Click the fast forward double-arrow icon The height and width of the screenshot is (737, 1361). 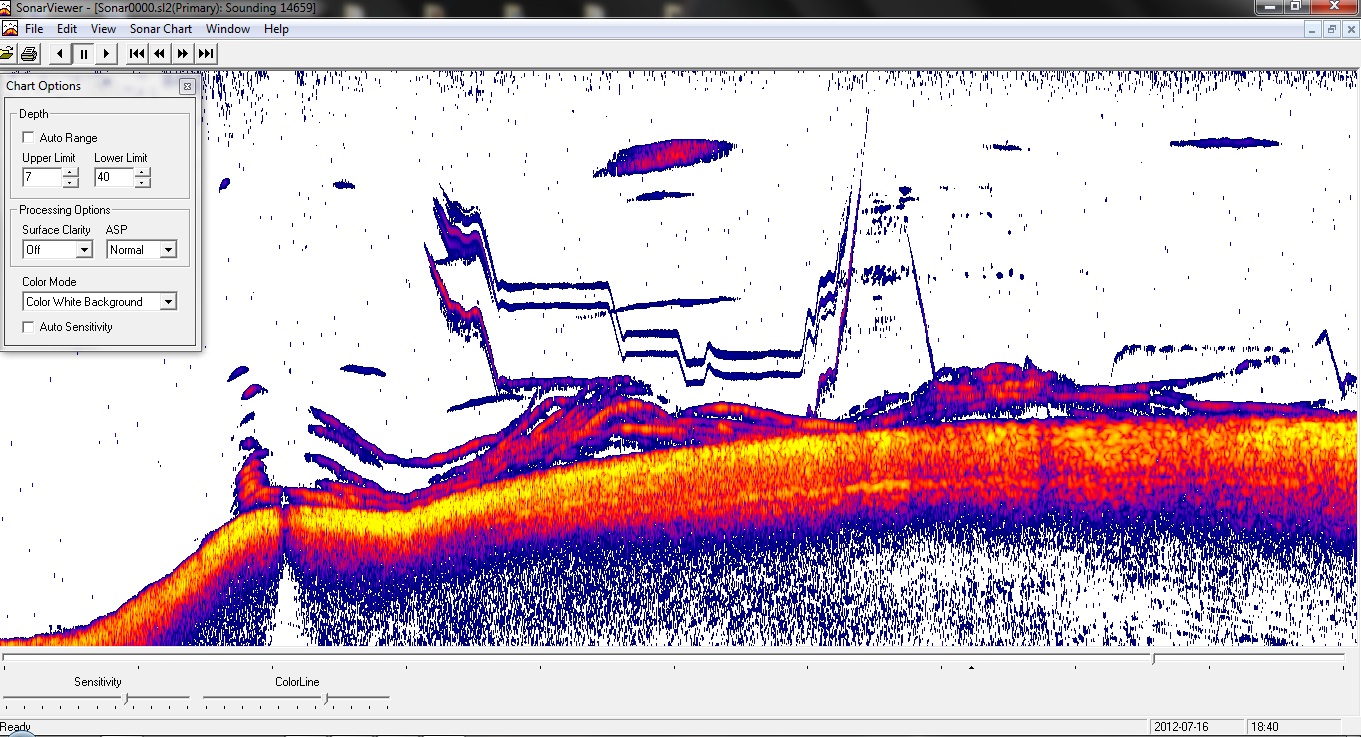click(x=183, y=53)
